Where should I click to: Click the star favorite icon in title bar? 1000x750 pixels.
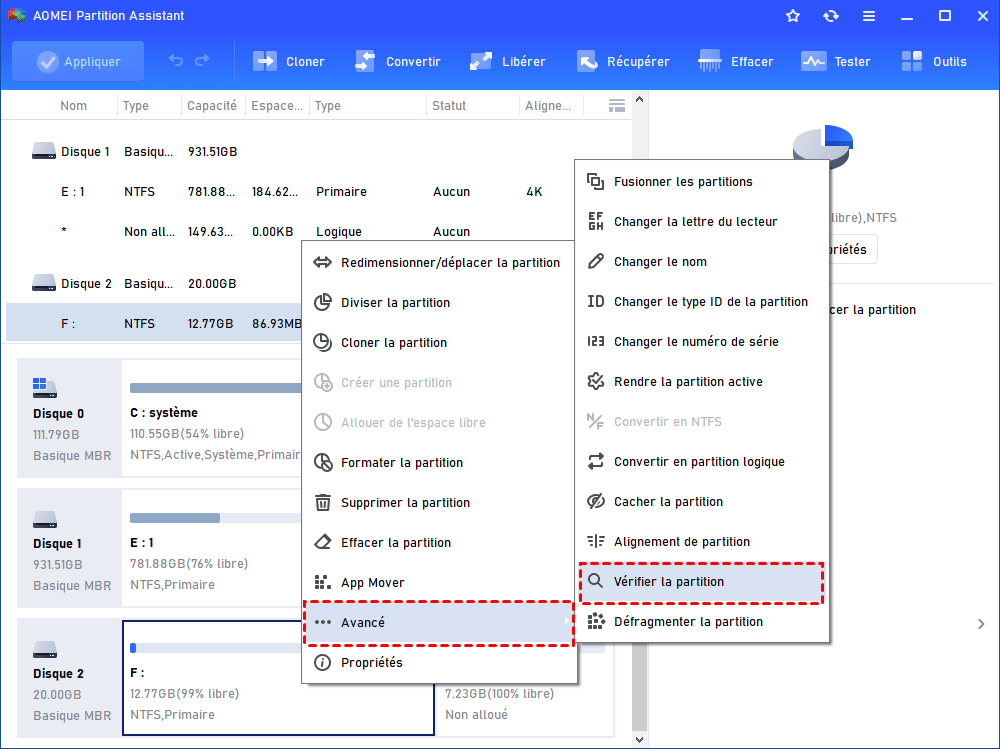click(x=793, y=16)
